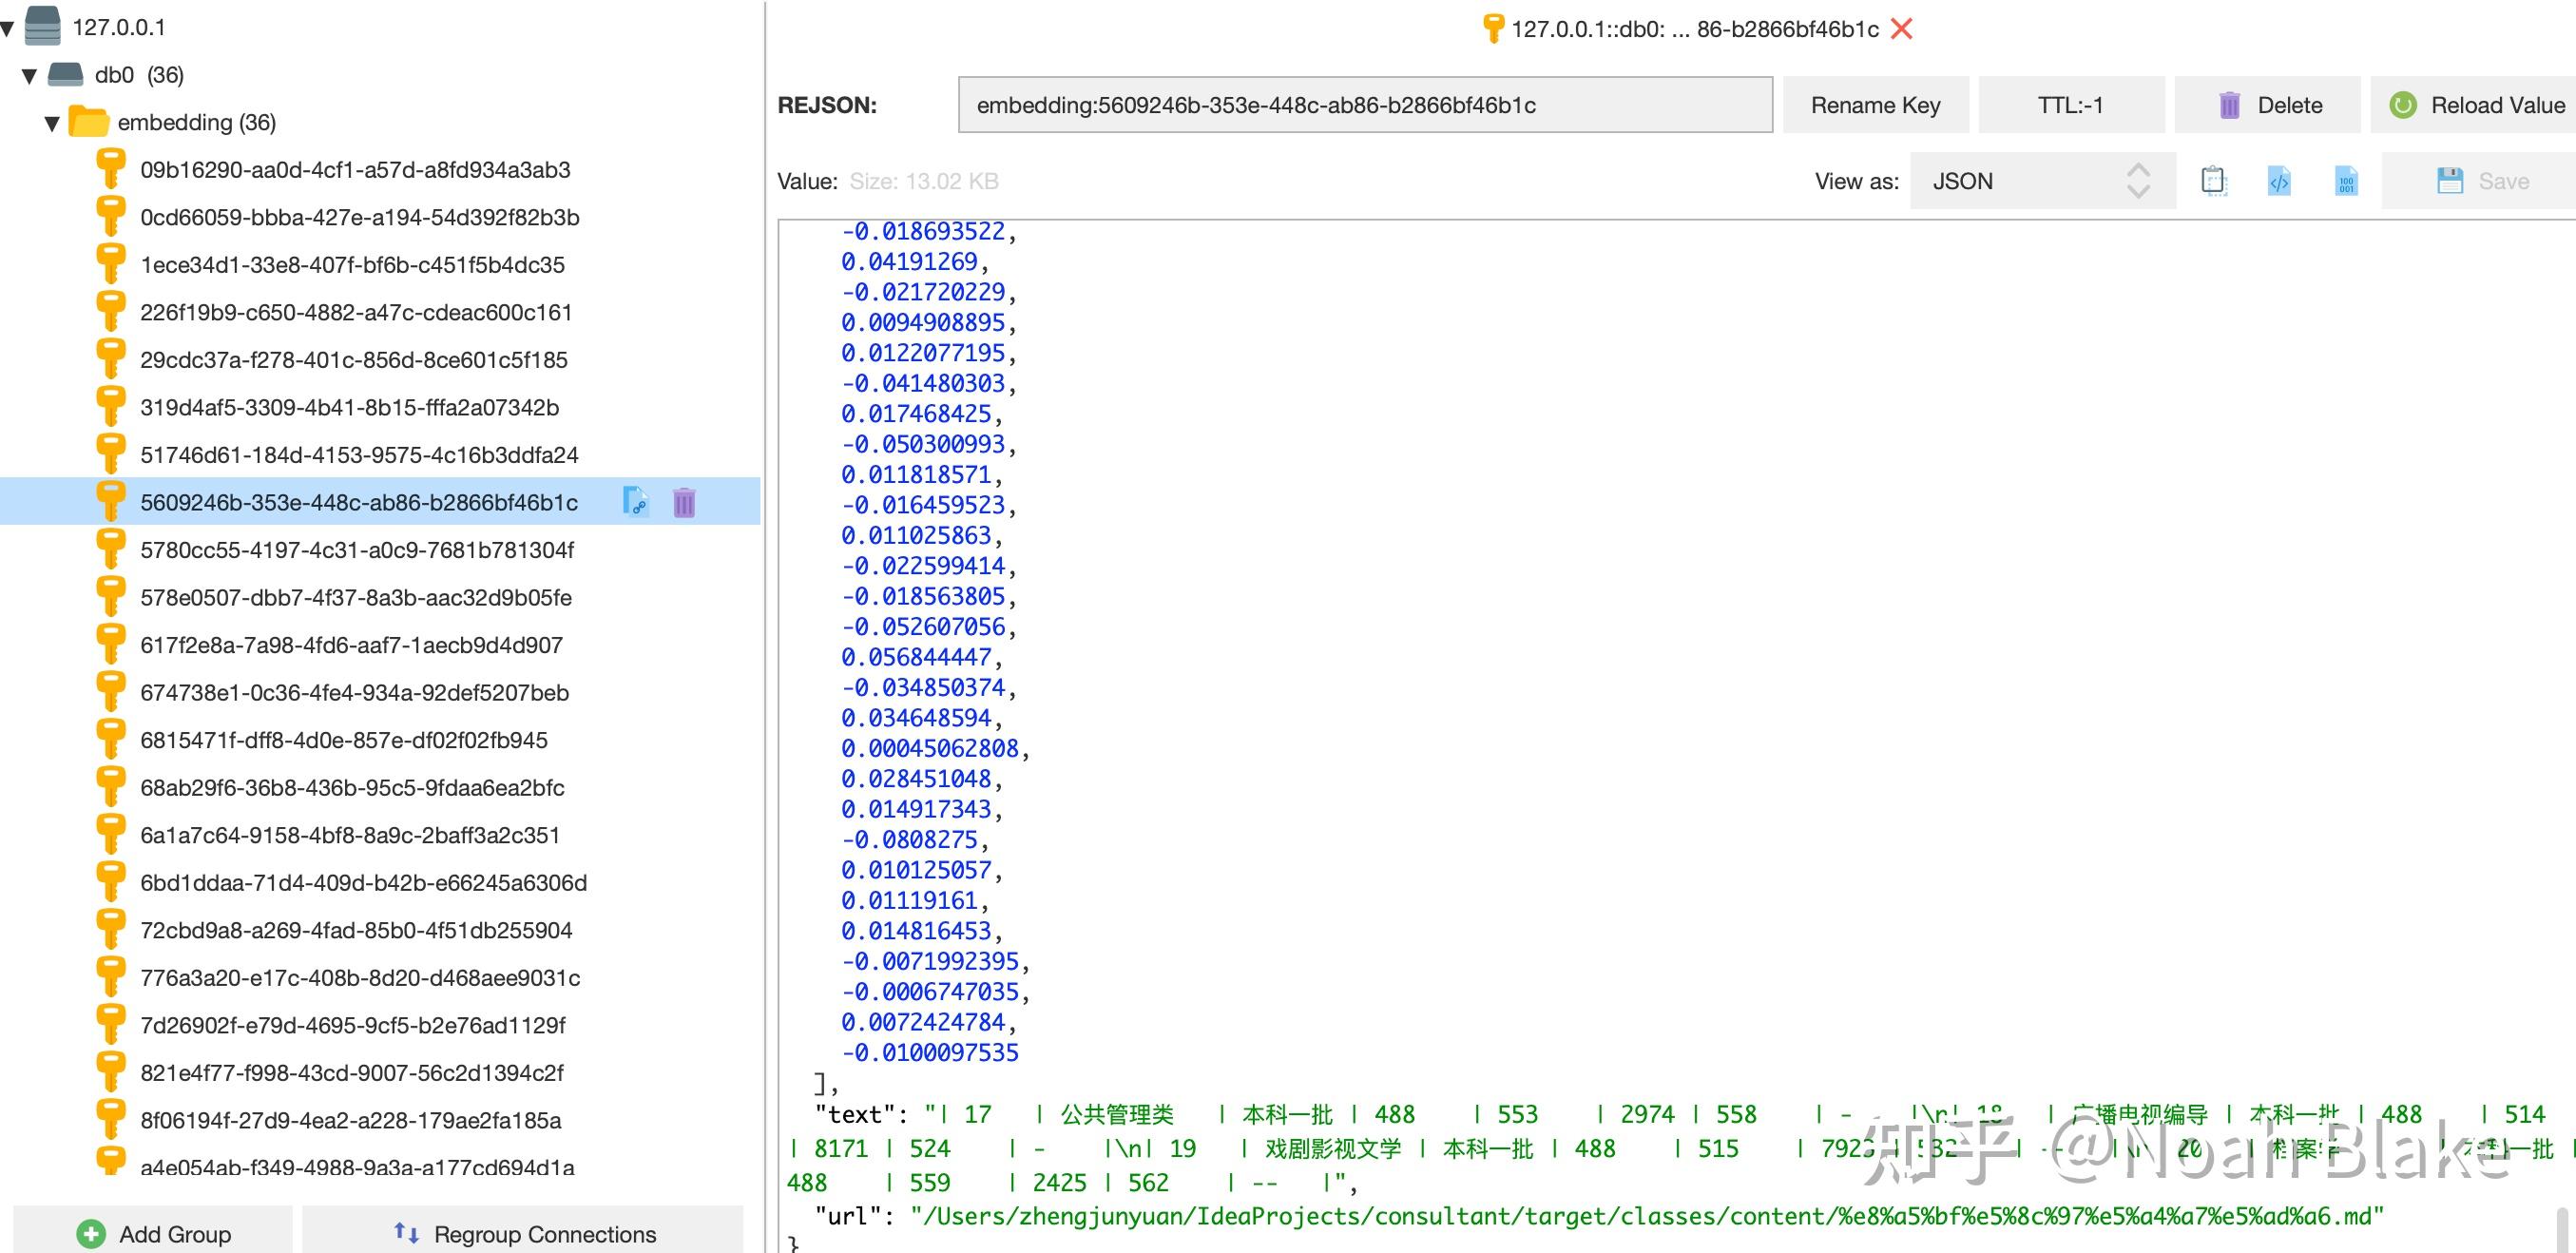The height and width of the screenshot is (1253, 2576).
Task: Click the binary 100/001 file icon
Action: coord(2346,181)
